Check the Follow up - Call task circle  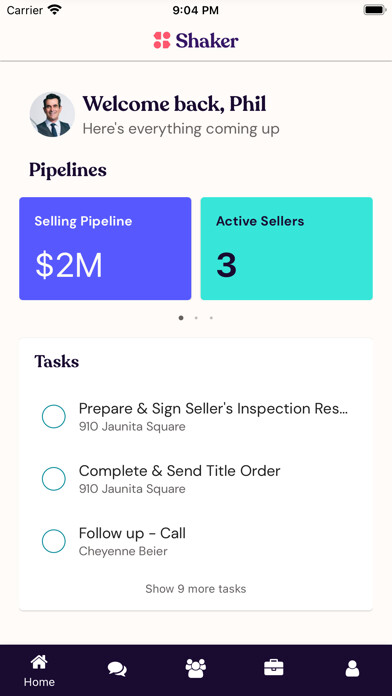point(54,541)
